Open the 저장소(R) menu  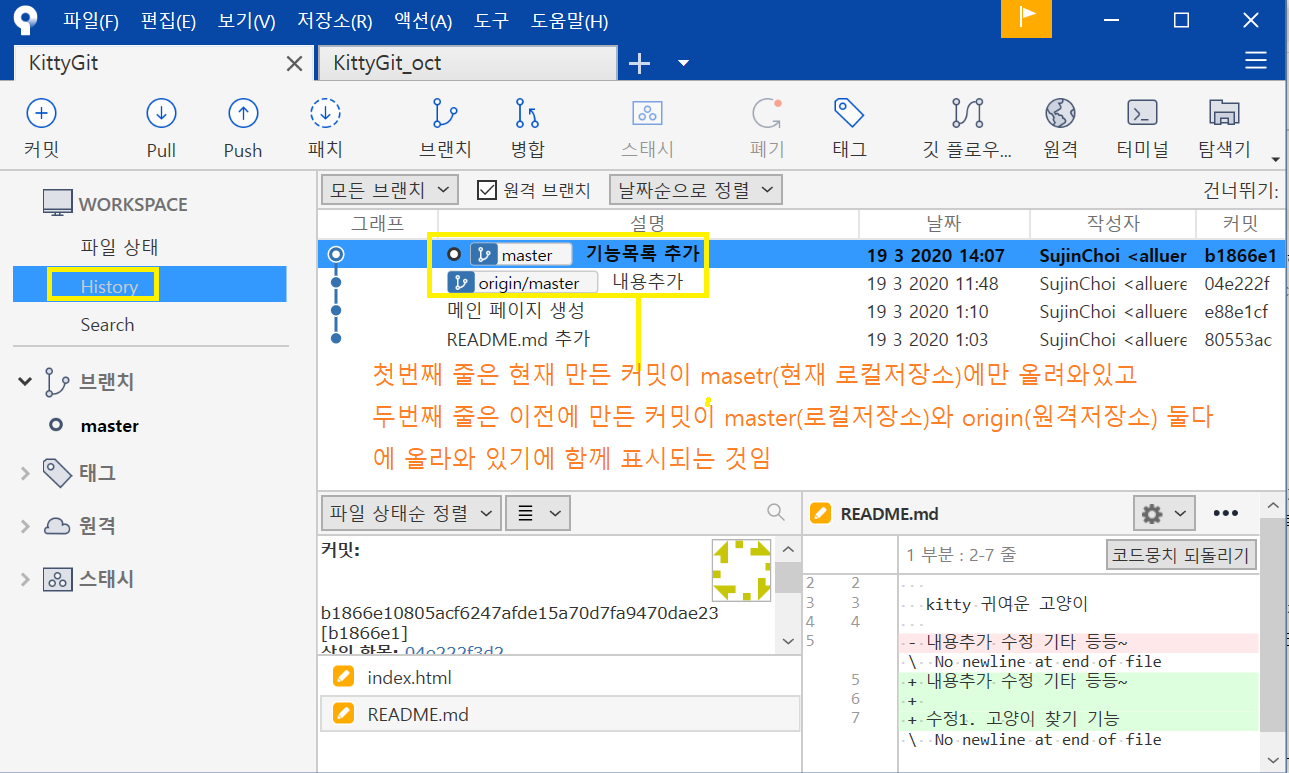[x=335, y=21]
